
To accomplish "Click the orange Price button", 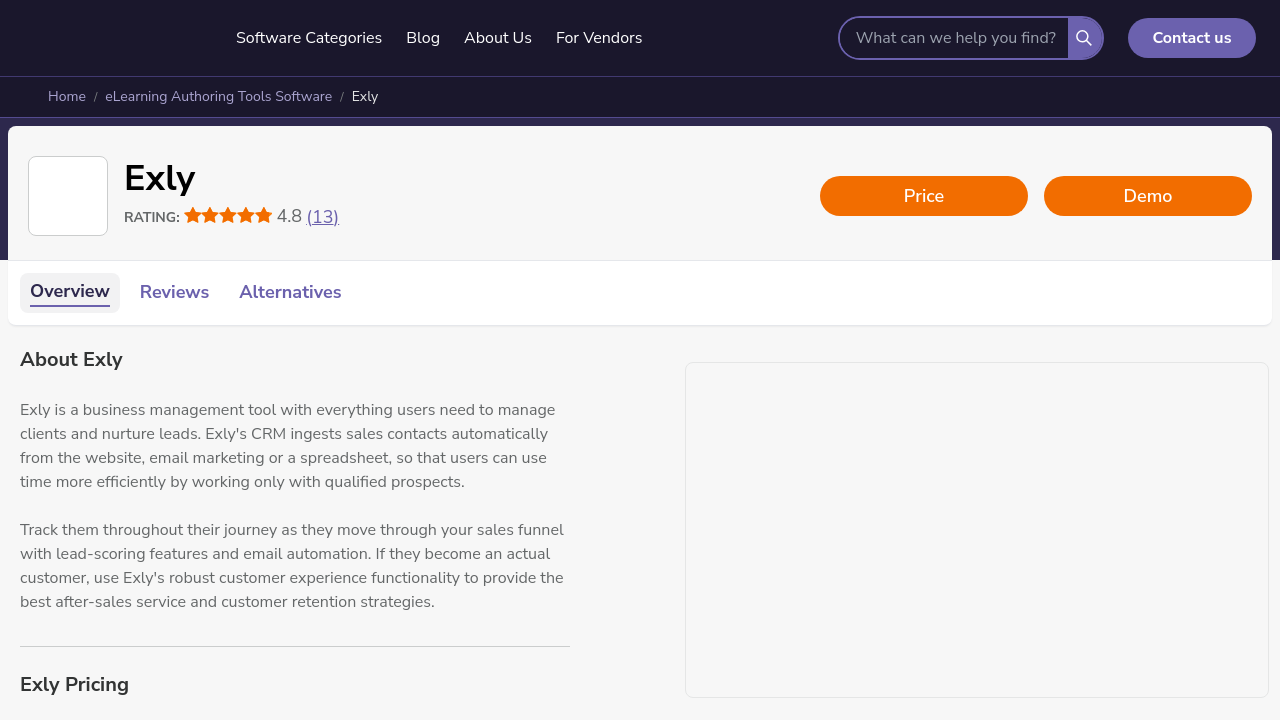I will click(x=924, y=196).
